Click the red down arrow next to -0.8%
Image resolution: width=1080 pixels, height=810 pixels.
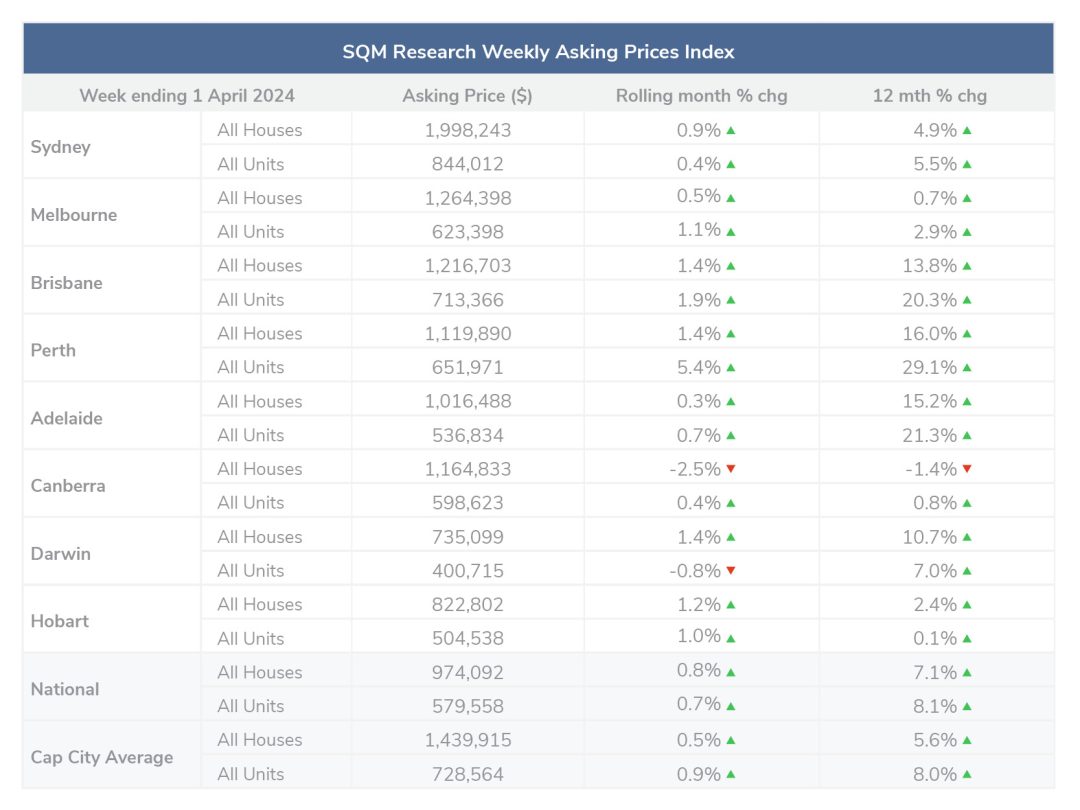(731, 570)
